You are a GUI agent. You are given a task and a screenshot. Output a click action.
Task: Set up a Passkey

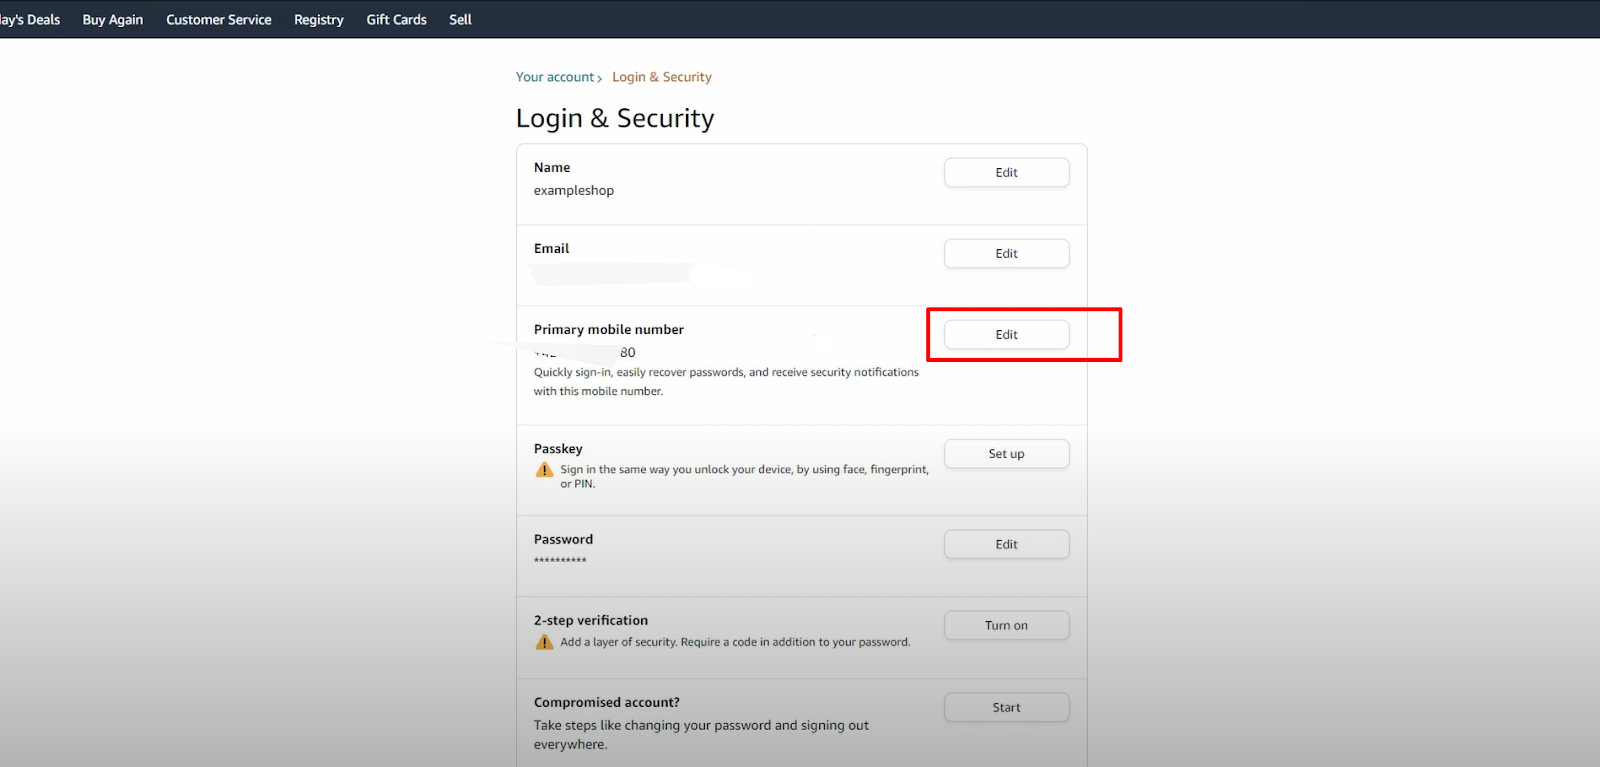click(1007, 453)
